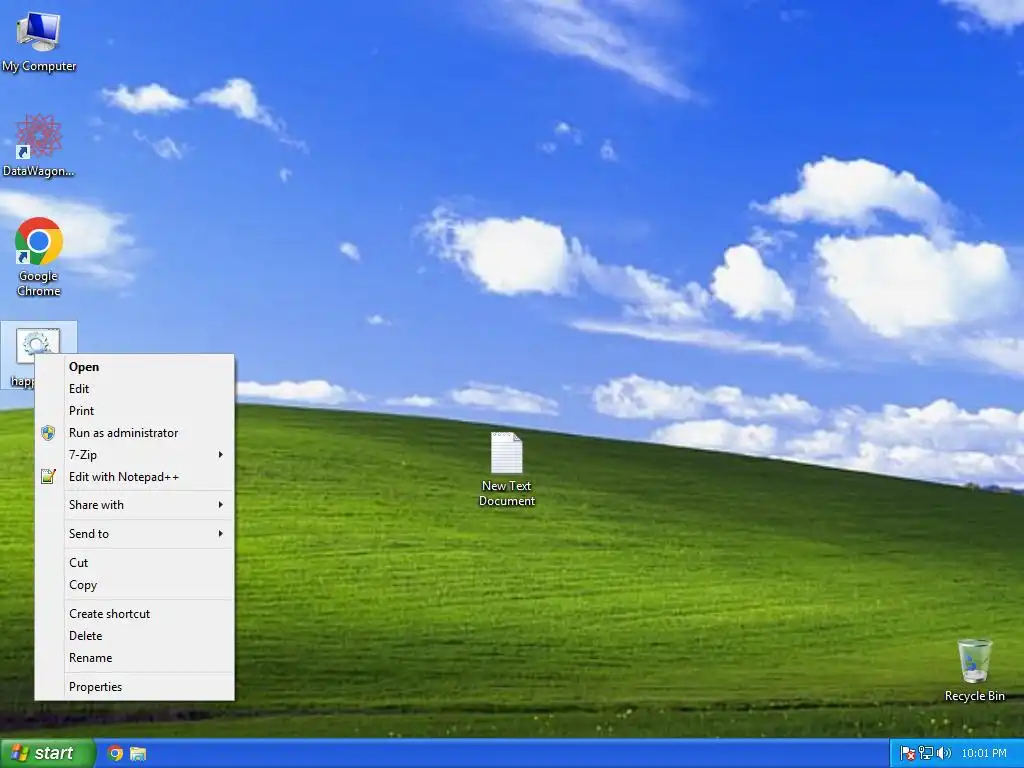Click the gear-icon batch file on desktop
Viewport: 1024px width, 768px height.
[x=38, y=346]
